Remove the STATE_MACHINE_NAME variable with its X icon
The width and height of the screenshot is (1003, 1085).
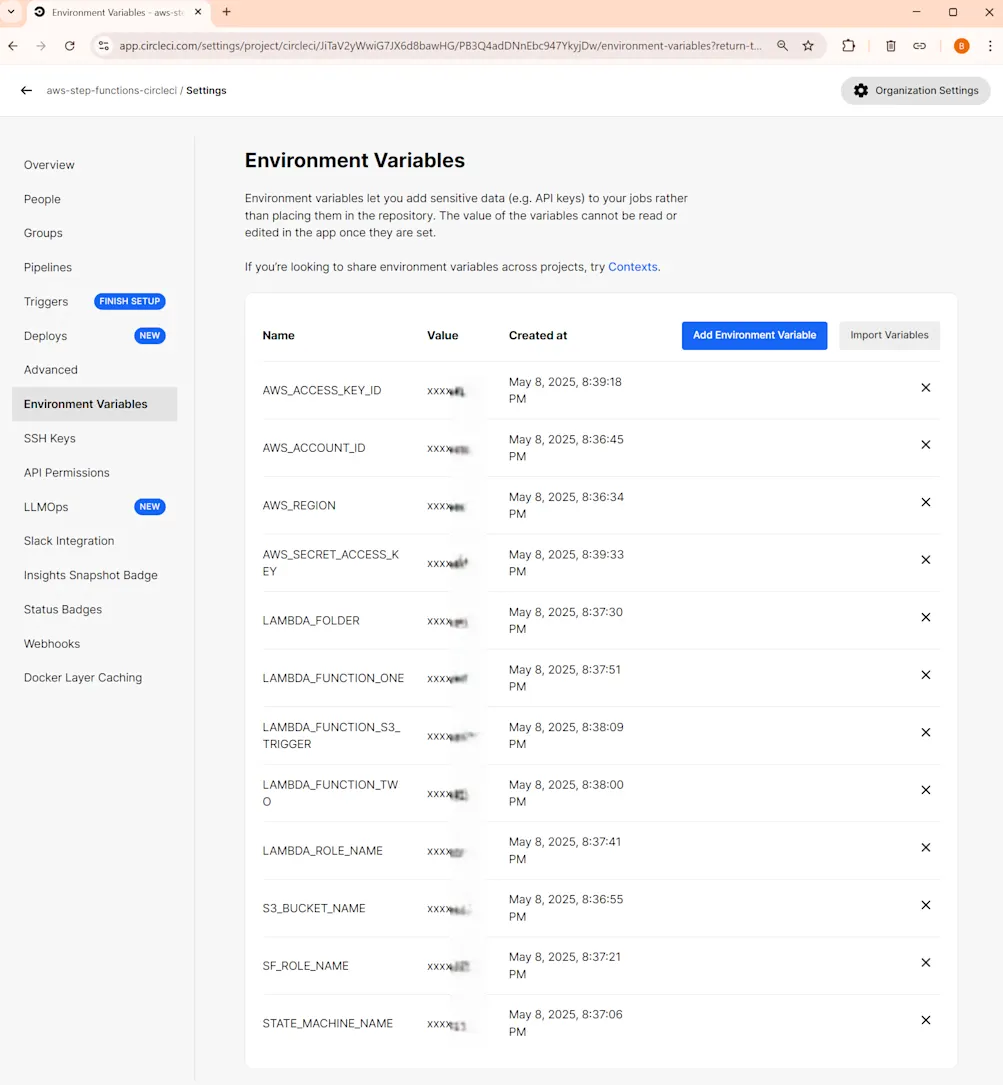point(925,1020)
